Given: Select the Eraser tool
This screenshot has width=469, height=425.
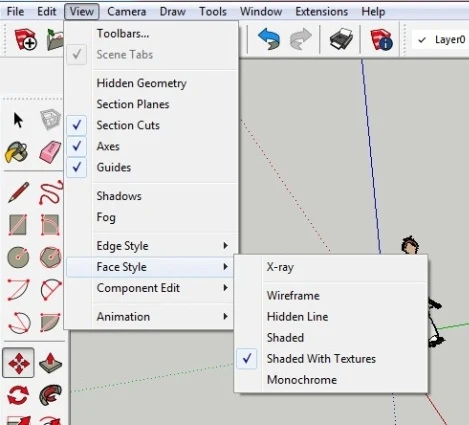Looking at the screenshot, I should pos(50,152).
